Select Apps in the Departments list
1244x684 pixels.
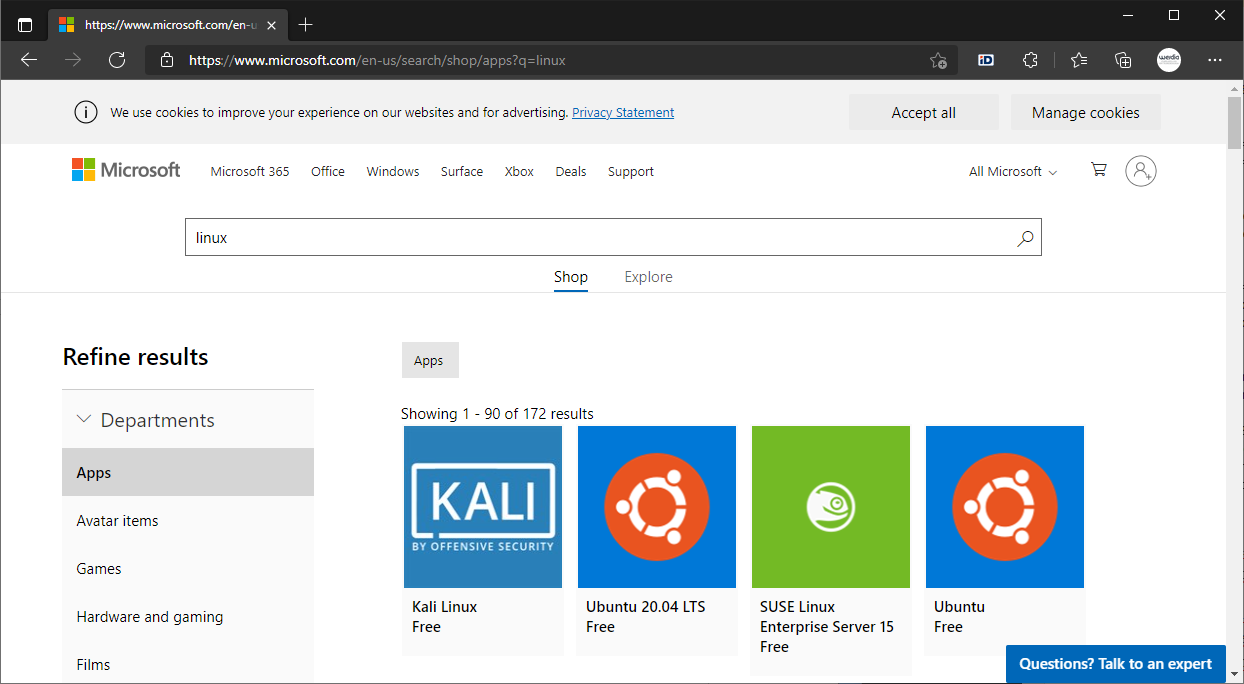(x=188, y=472)
